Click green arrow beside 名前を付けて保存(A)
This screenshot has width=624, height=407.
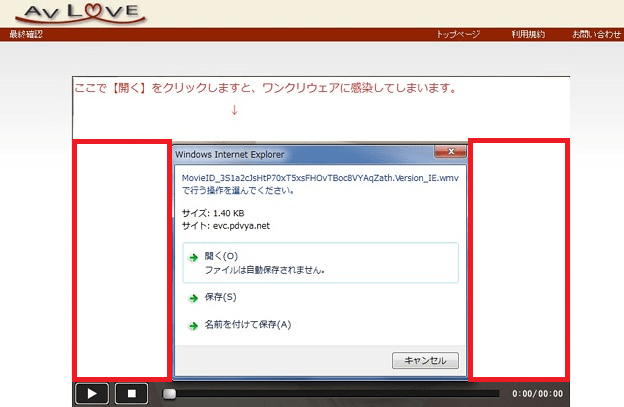(x=193, y=326)
